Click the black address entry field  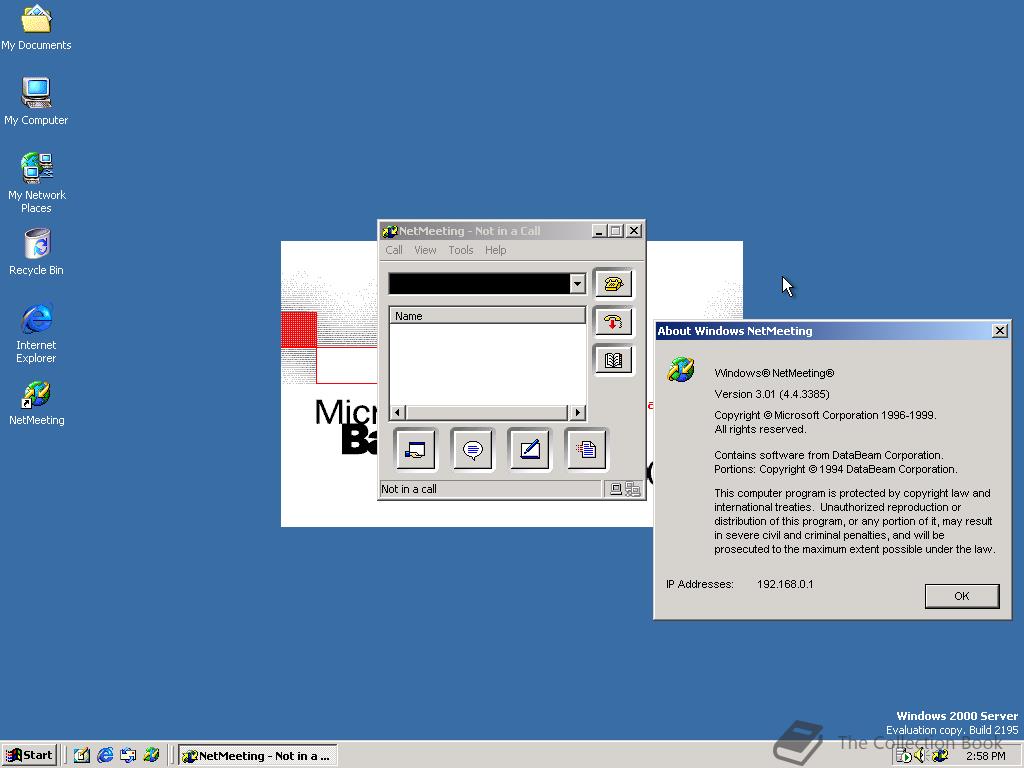[479, 283]
